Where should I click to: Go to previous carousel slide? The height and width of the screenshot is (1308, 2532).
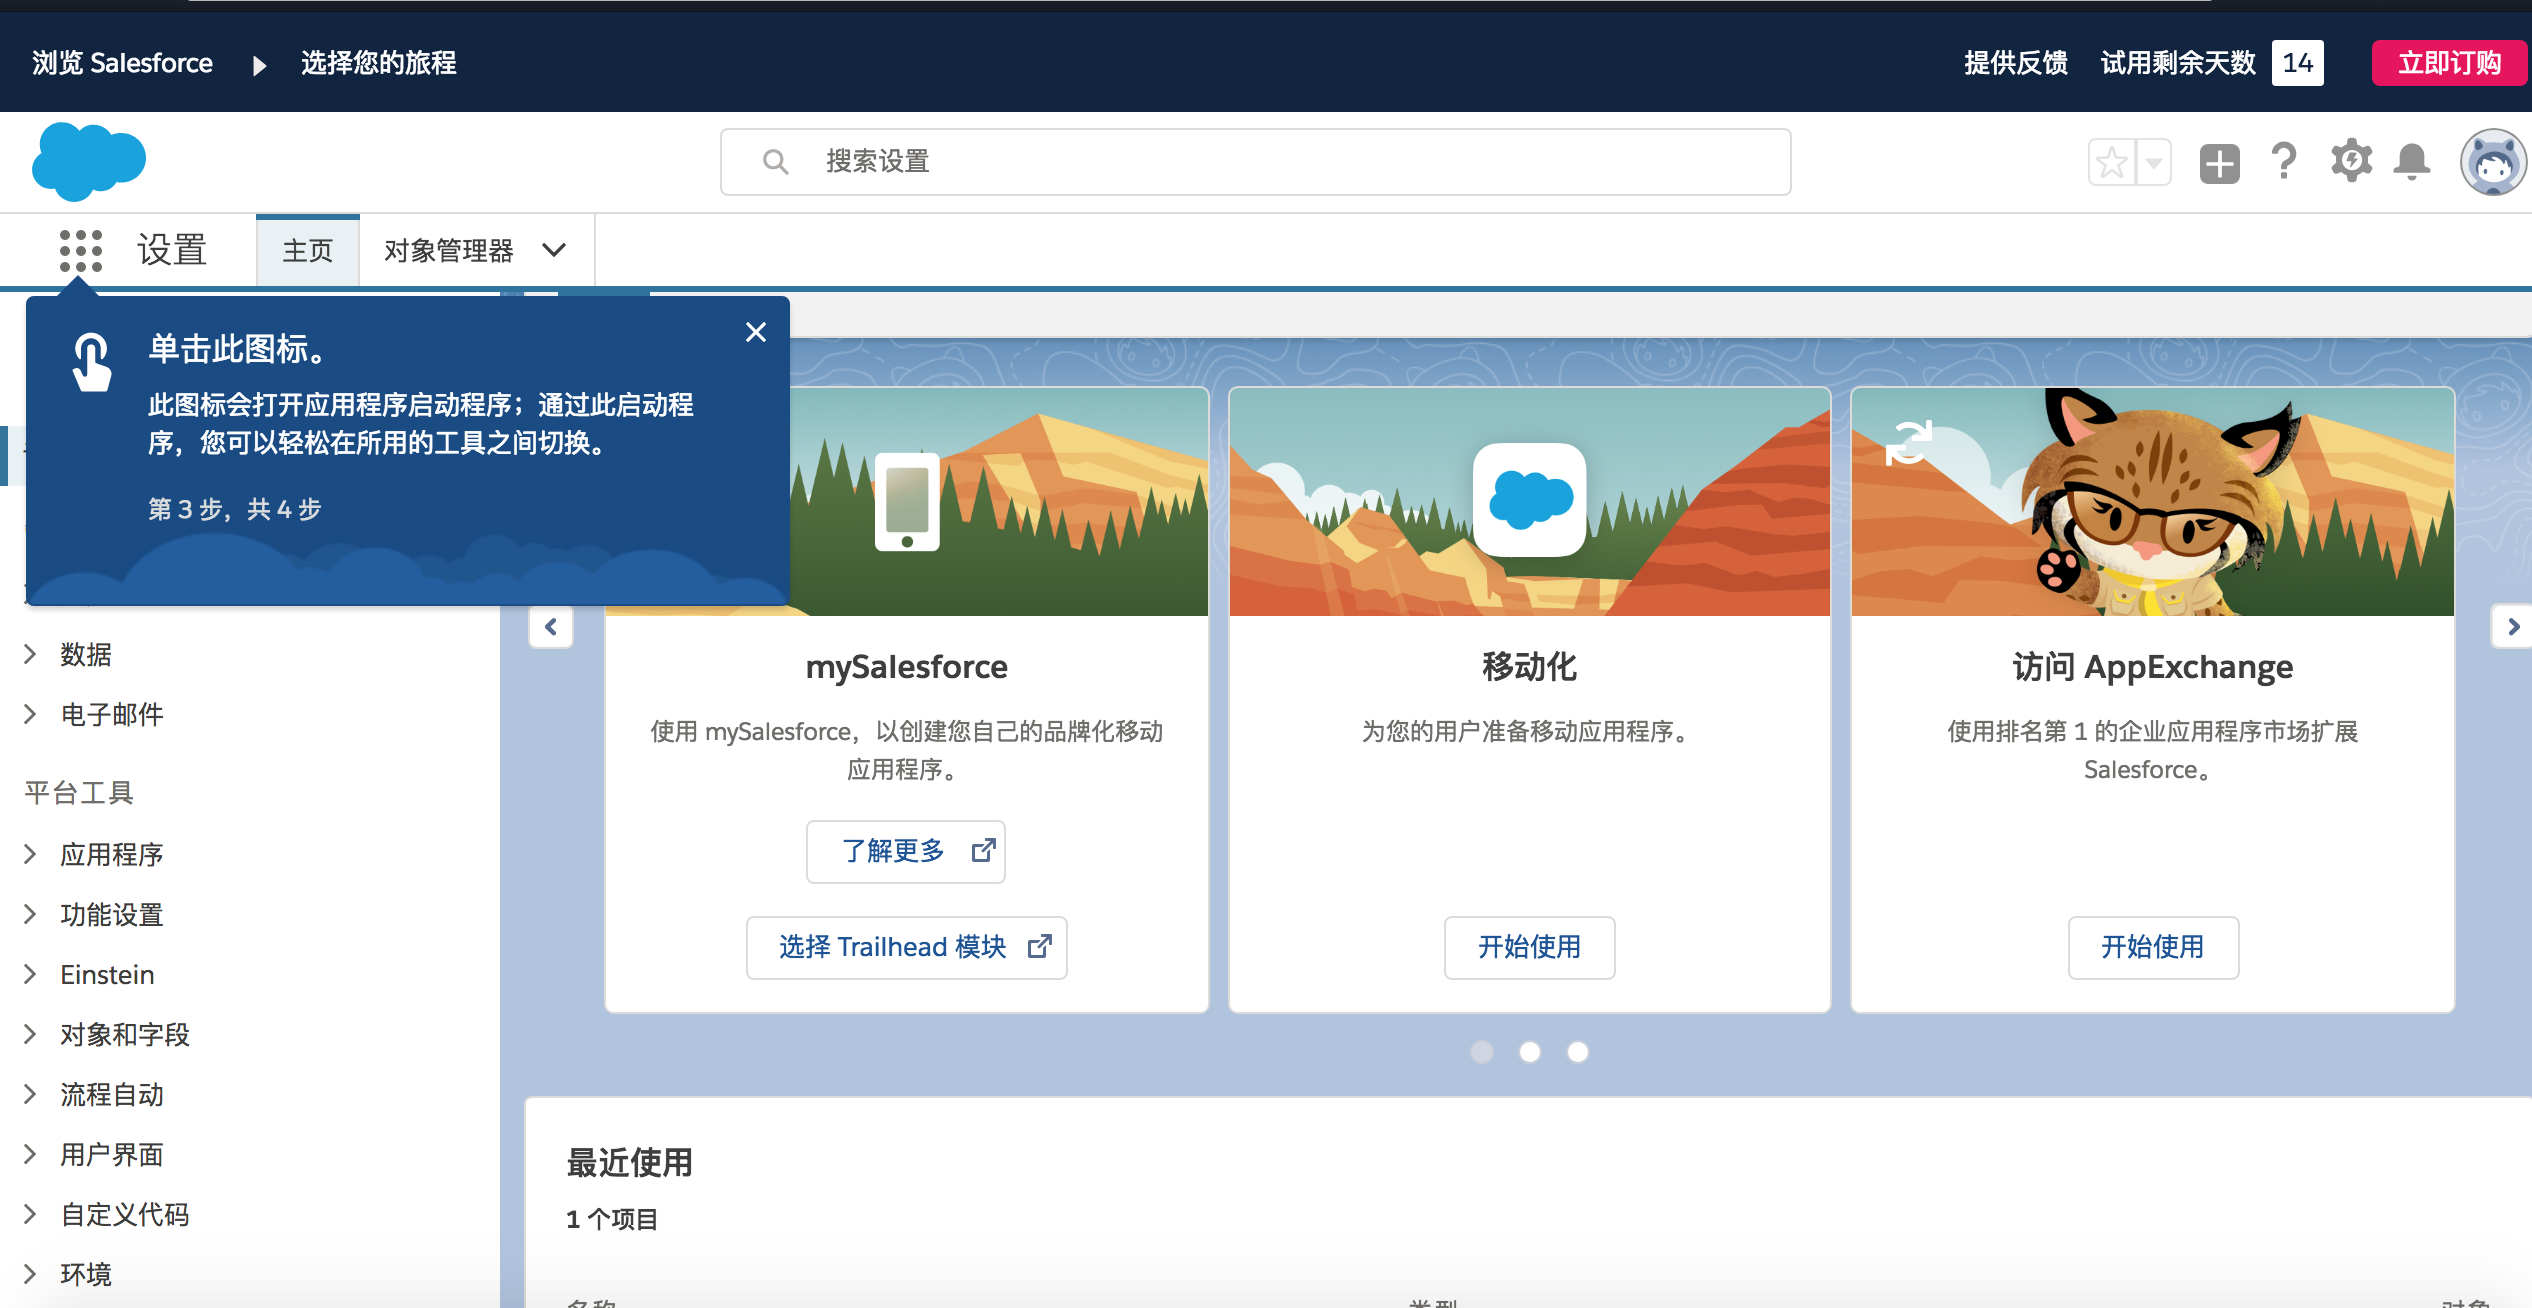(551, 627)
